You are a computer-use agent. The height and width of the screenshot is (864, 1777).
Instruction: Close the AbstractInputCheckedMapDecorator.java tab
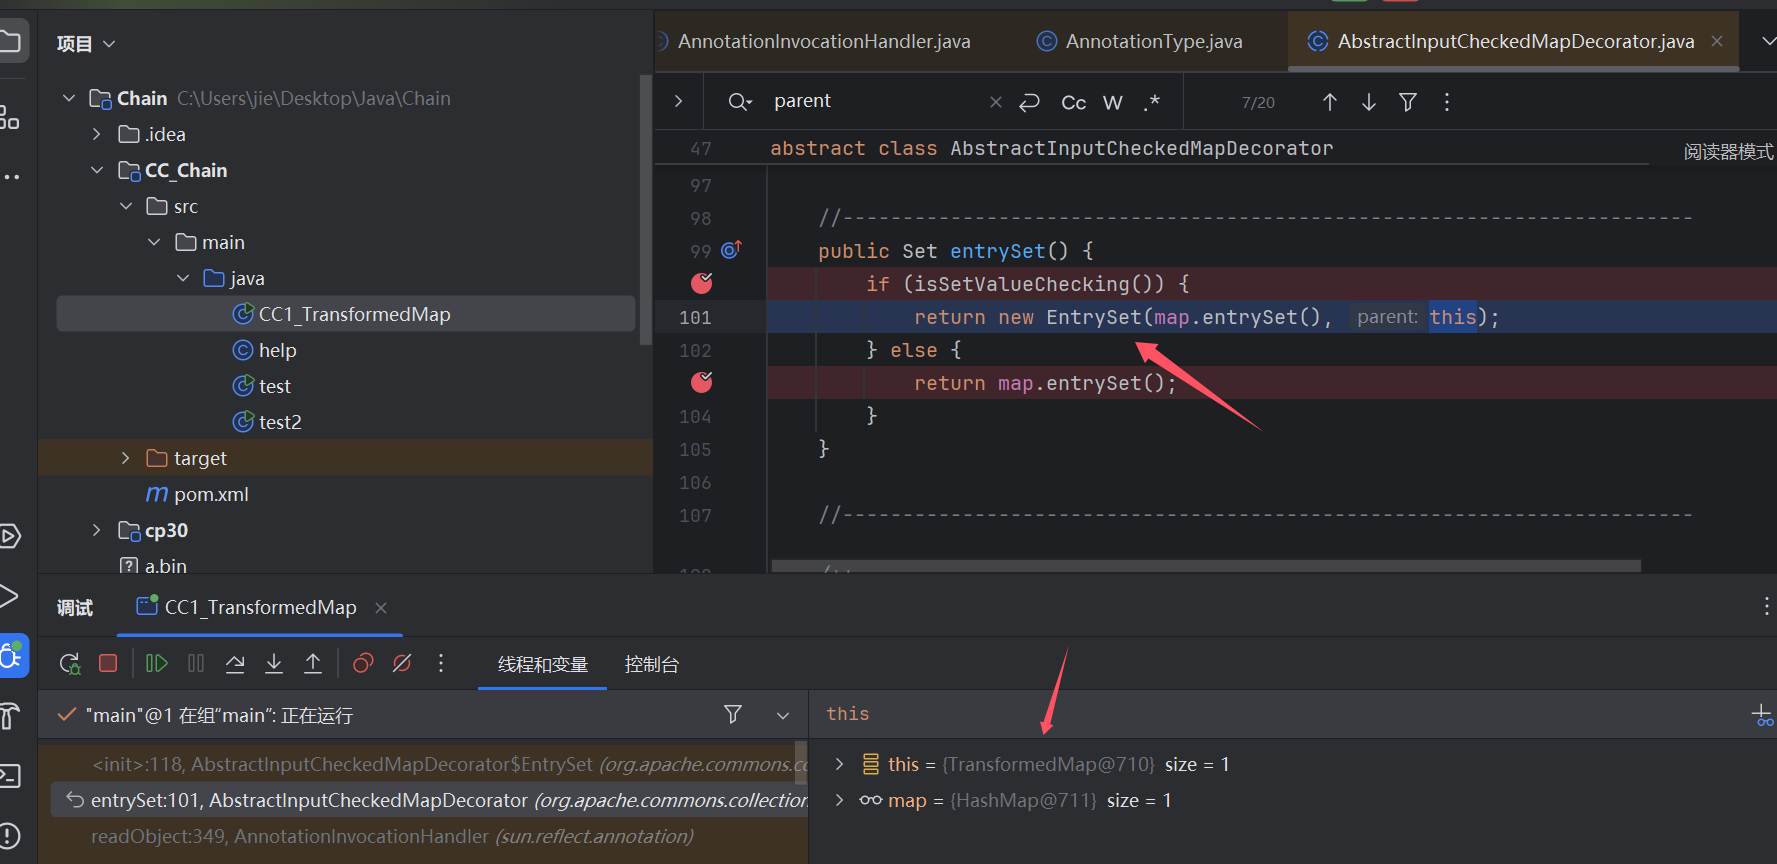click(1717, 41)
